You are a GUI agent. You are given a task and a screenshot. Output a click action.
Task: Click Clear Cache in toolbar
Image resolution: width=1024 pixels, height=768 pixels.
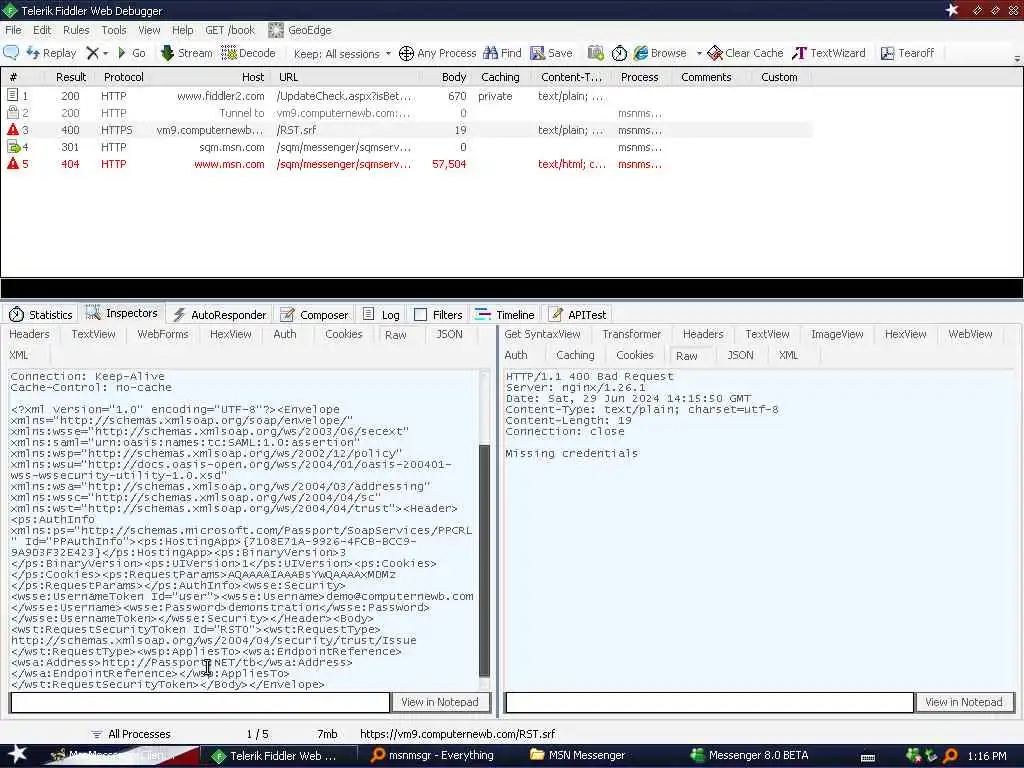pyautogui.click(x=745, y=53)
